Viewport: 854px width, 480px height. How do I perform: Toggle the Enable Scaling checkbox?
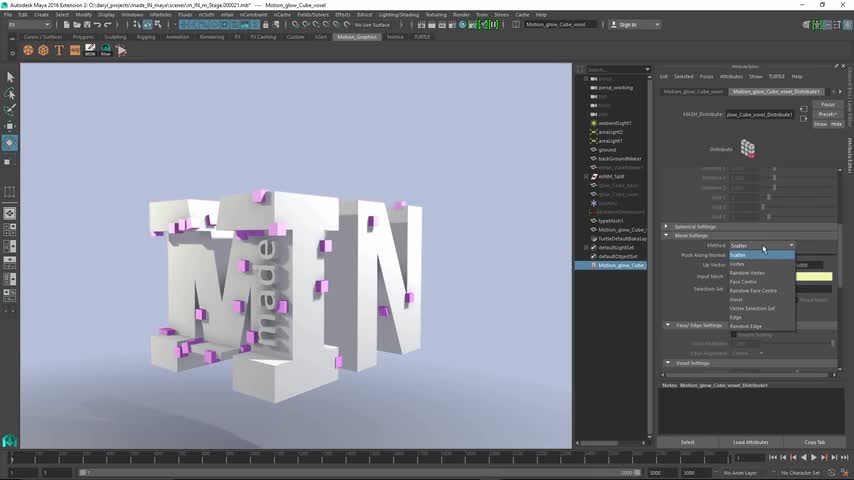pos(734,335)
